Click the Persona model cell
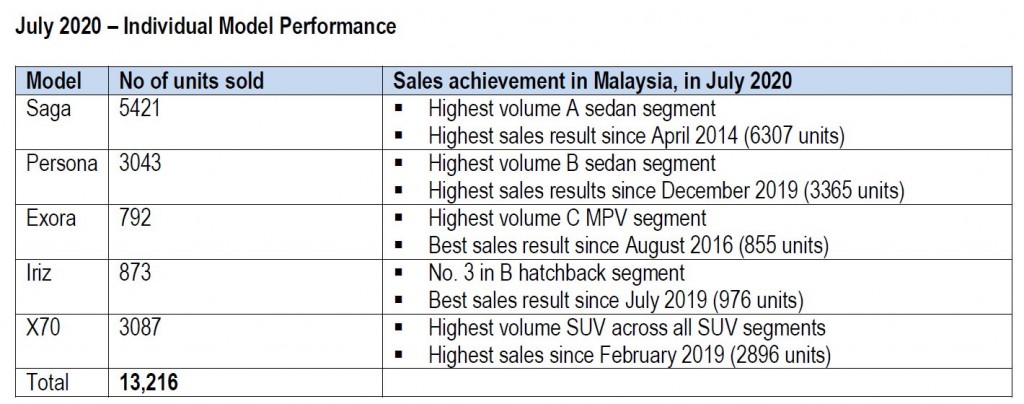1024x404 pixels. point(62,177)
